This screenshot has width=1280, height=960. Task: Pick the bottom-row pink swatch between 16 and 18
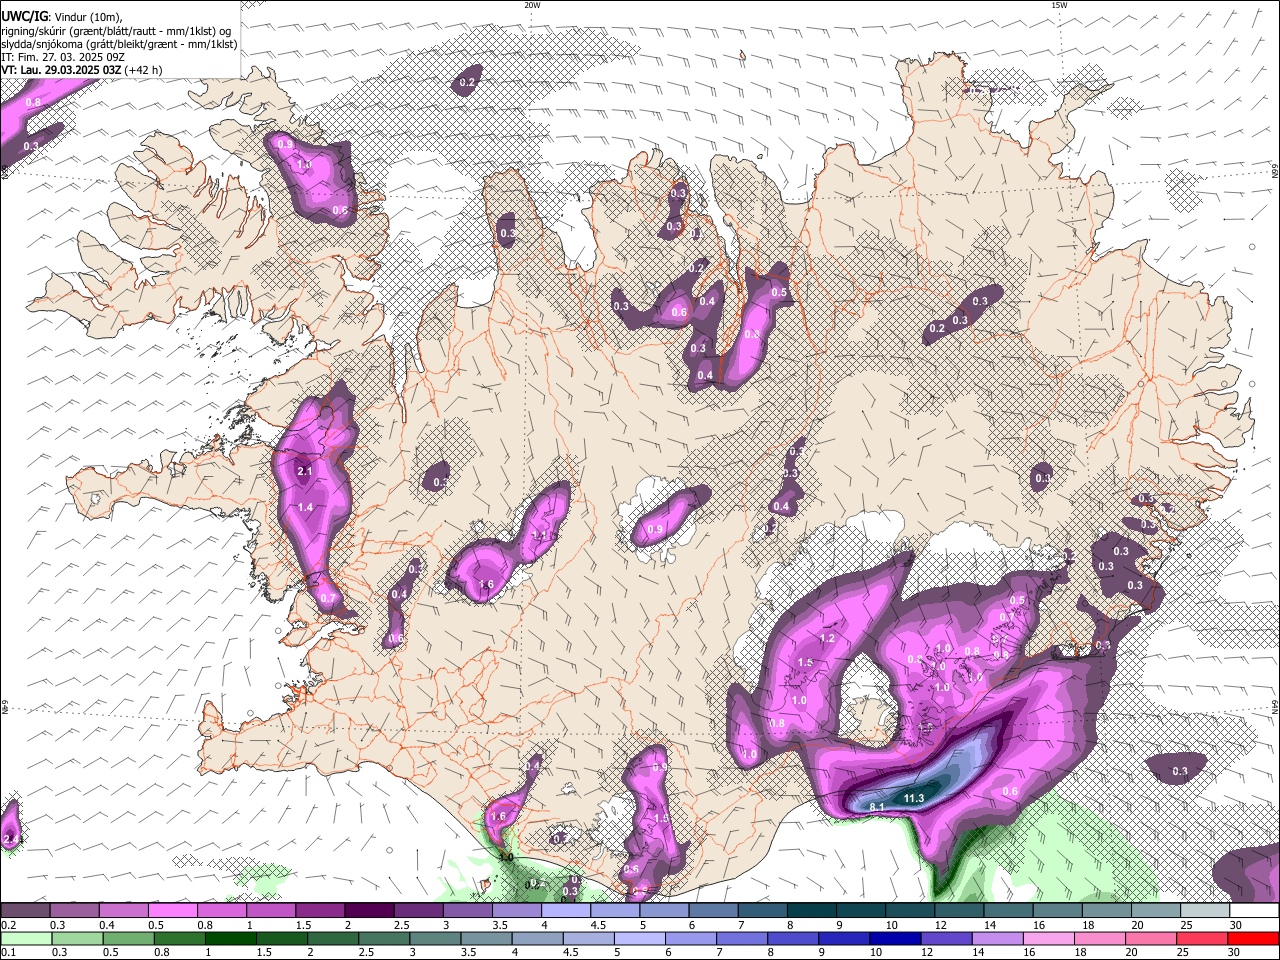(1048, 938)
